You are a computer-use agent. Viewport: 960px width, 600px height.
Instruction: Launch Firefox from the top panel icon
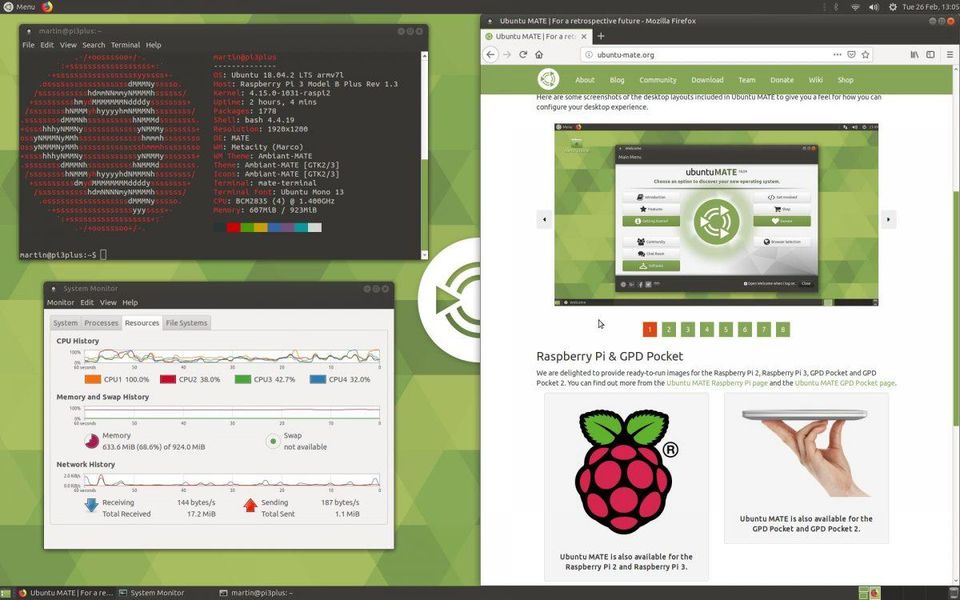click(47, 7)
